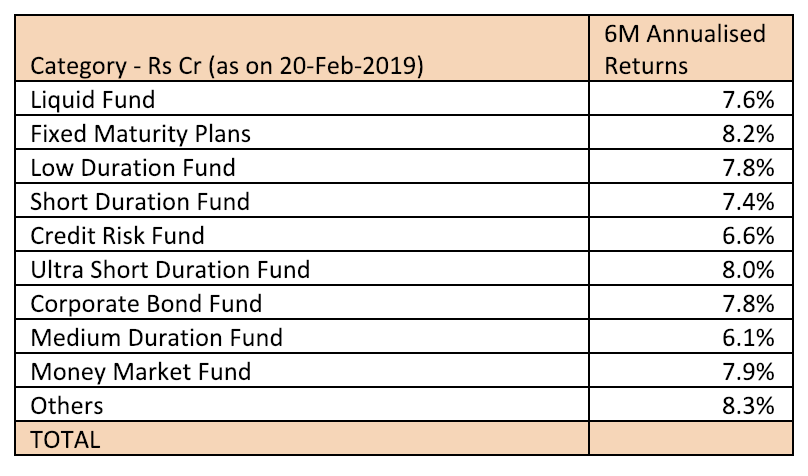This screenshot has width=808, height=476.
Task: Select the Fixed Maturity Plans cell
Action: click(x=140, y=133)
